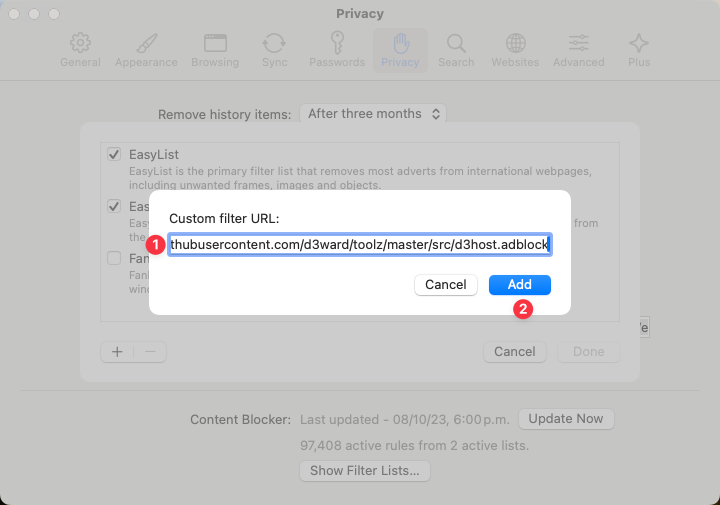Viewport: 720px width, 505px height.
Task: Open the Passwords preferences tab
Action: click(x=337, y=50)
